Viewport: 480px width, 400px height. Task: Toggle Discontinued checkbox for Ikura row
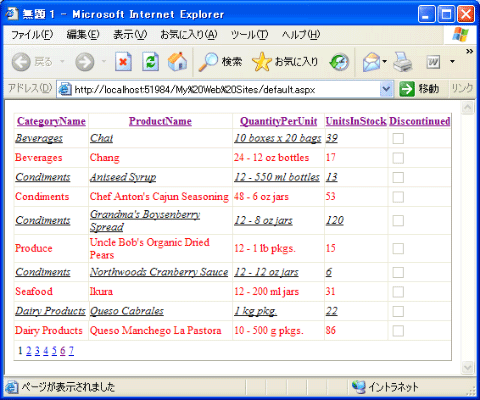pyautogui.click(x=398, y=292)
